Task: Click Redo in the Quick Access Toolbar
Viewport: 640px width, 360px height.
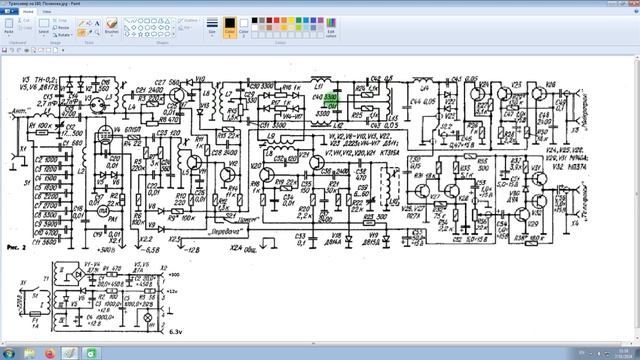Action: tap(19, 50)
